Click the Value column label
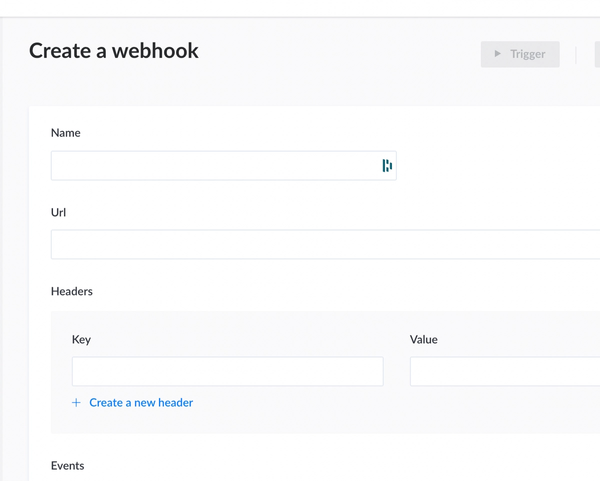 (x=424, y=339)
